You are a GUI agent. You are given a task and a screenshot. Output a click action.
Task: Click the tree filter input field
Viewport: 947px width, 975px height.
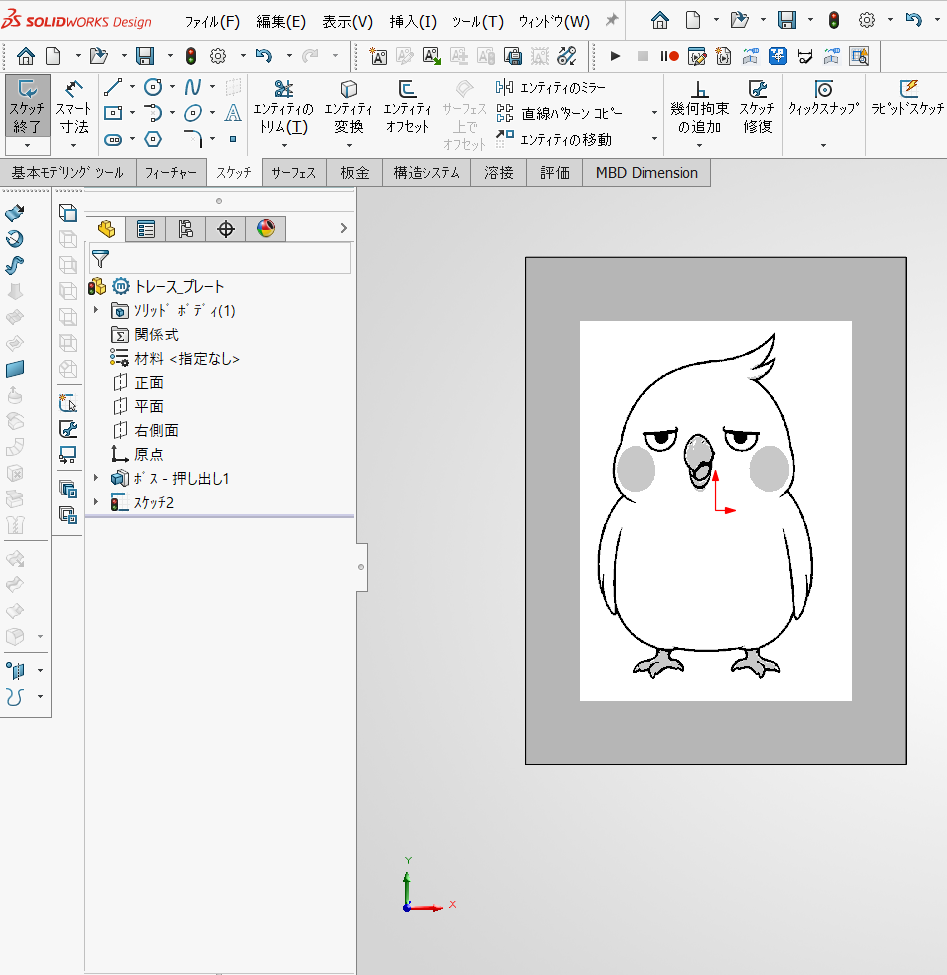coord(220,258)
